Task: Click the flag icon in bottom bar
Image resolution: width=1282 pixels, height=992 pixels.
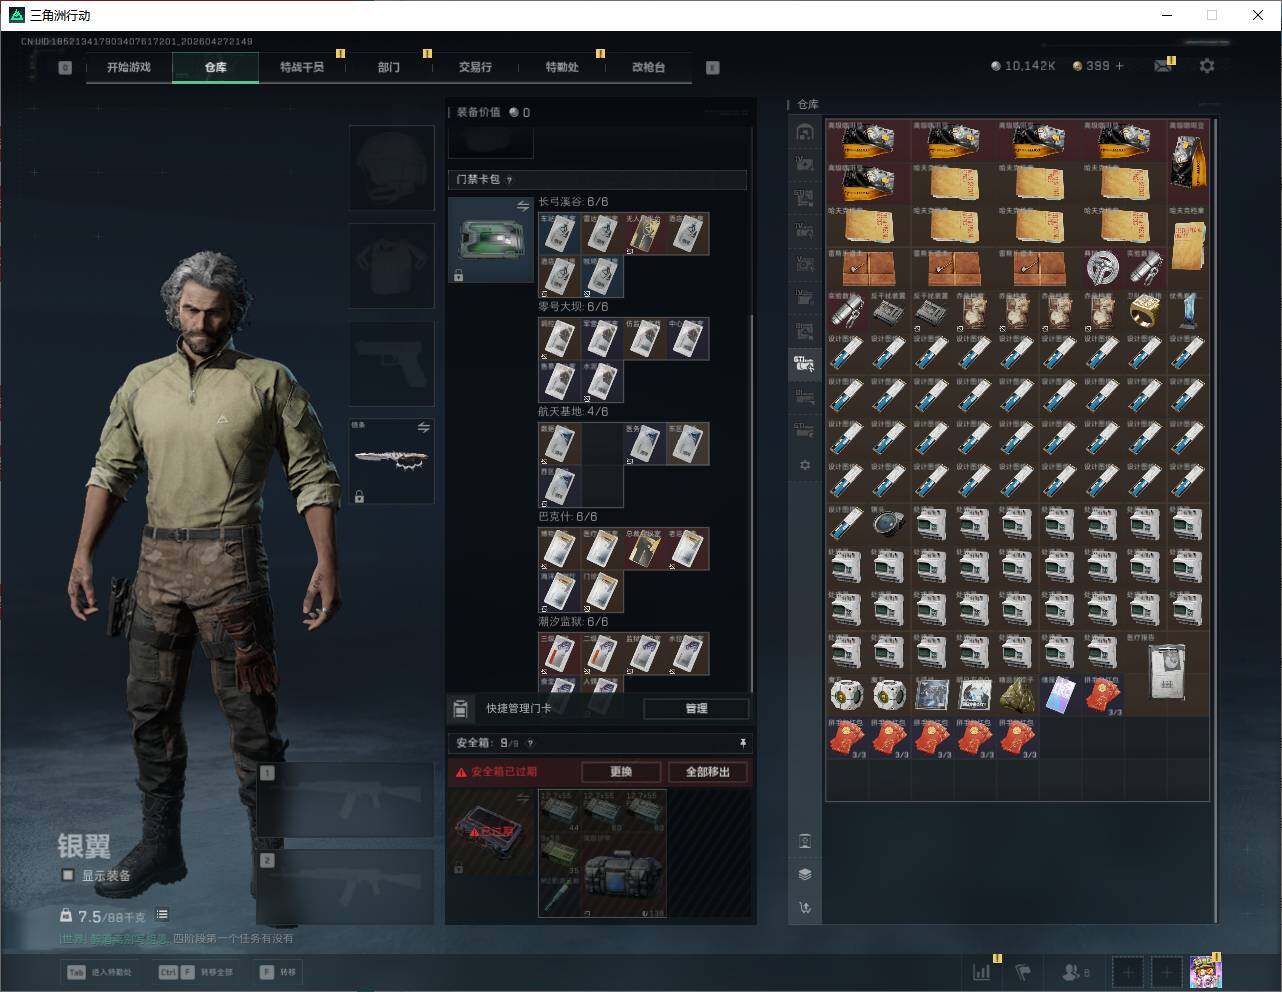Action: pyautogui.click(x=1023, y=971)
